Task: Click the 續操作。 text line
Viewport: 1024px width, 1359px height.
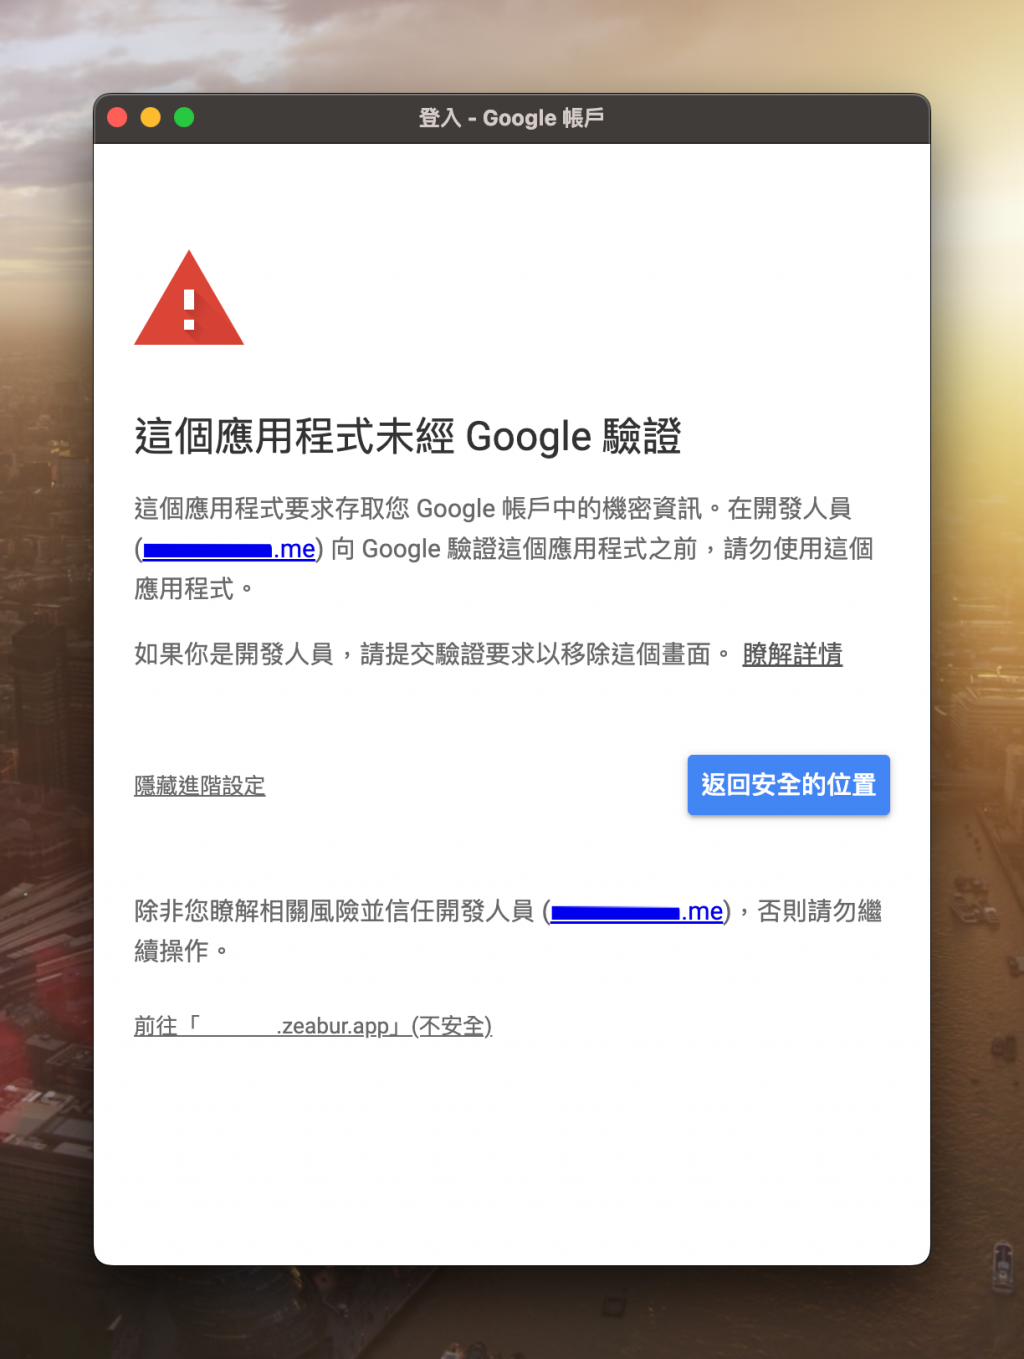Action: 181,950
